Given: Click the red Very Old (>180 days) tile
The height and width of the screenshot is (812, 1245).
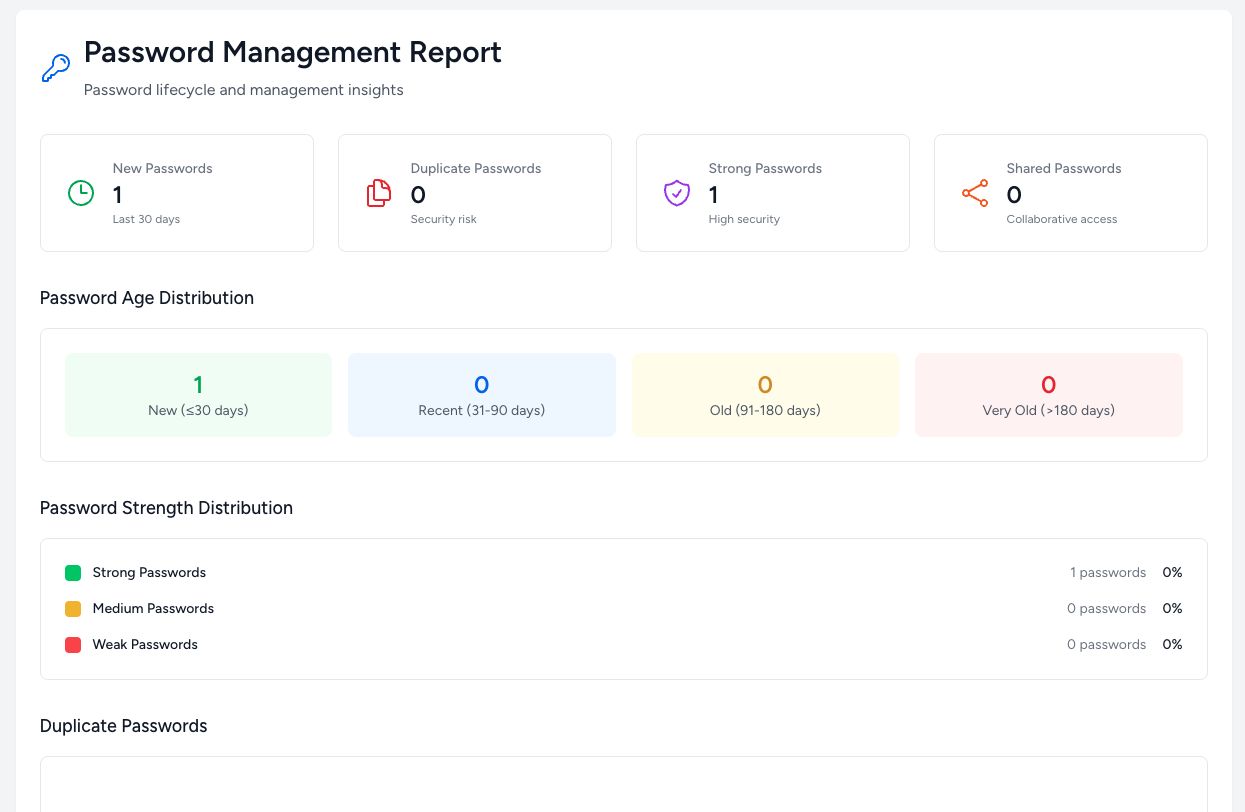Looking at the screenshot, I should click(x=1048, y=395).
